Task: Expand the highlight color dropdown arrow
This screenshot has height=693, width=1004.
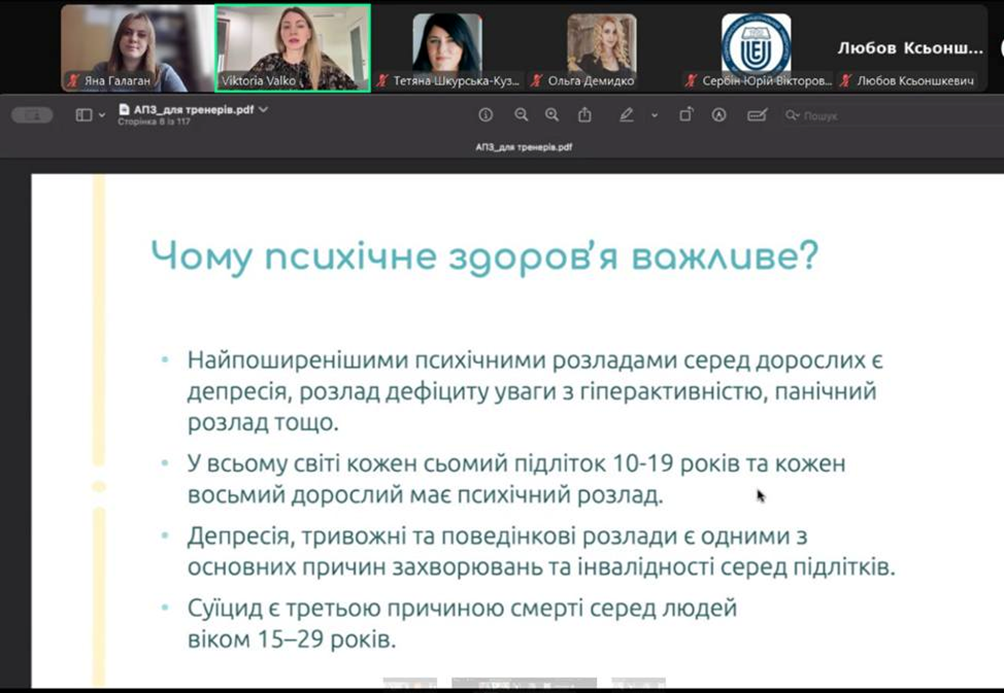Action: pos(654,116)
